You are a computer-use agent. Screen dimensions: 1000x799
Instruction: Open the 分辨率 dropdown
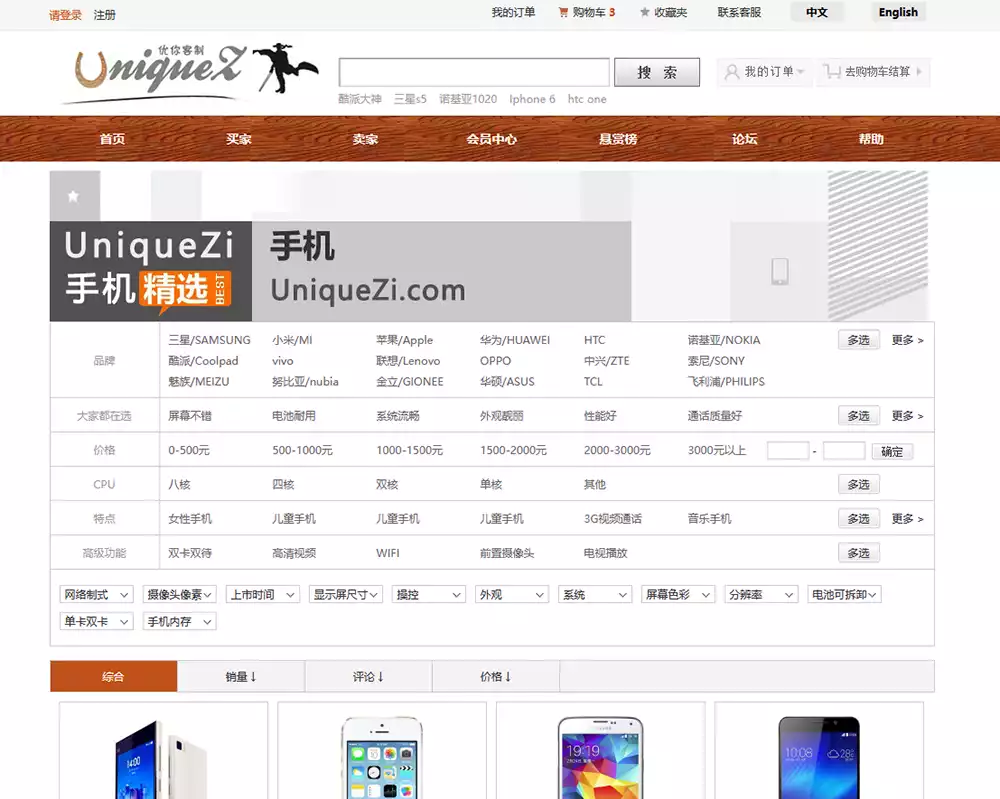(761, 594)
